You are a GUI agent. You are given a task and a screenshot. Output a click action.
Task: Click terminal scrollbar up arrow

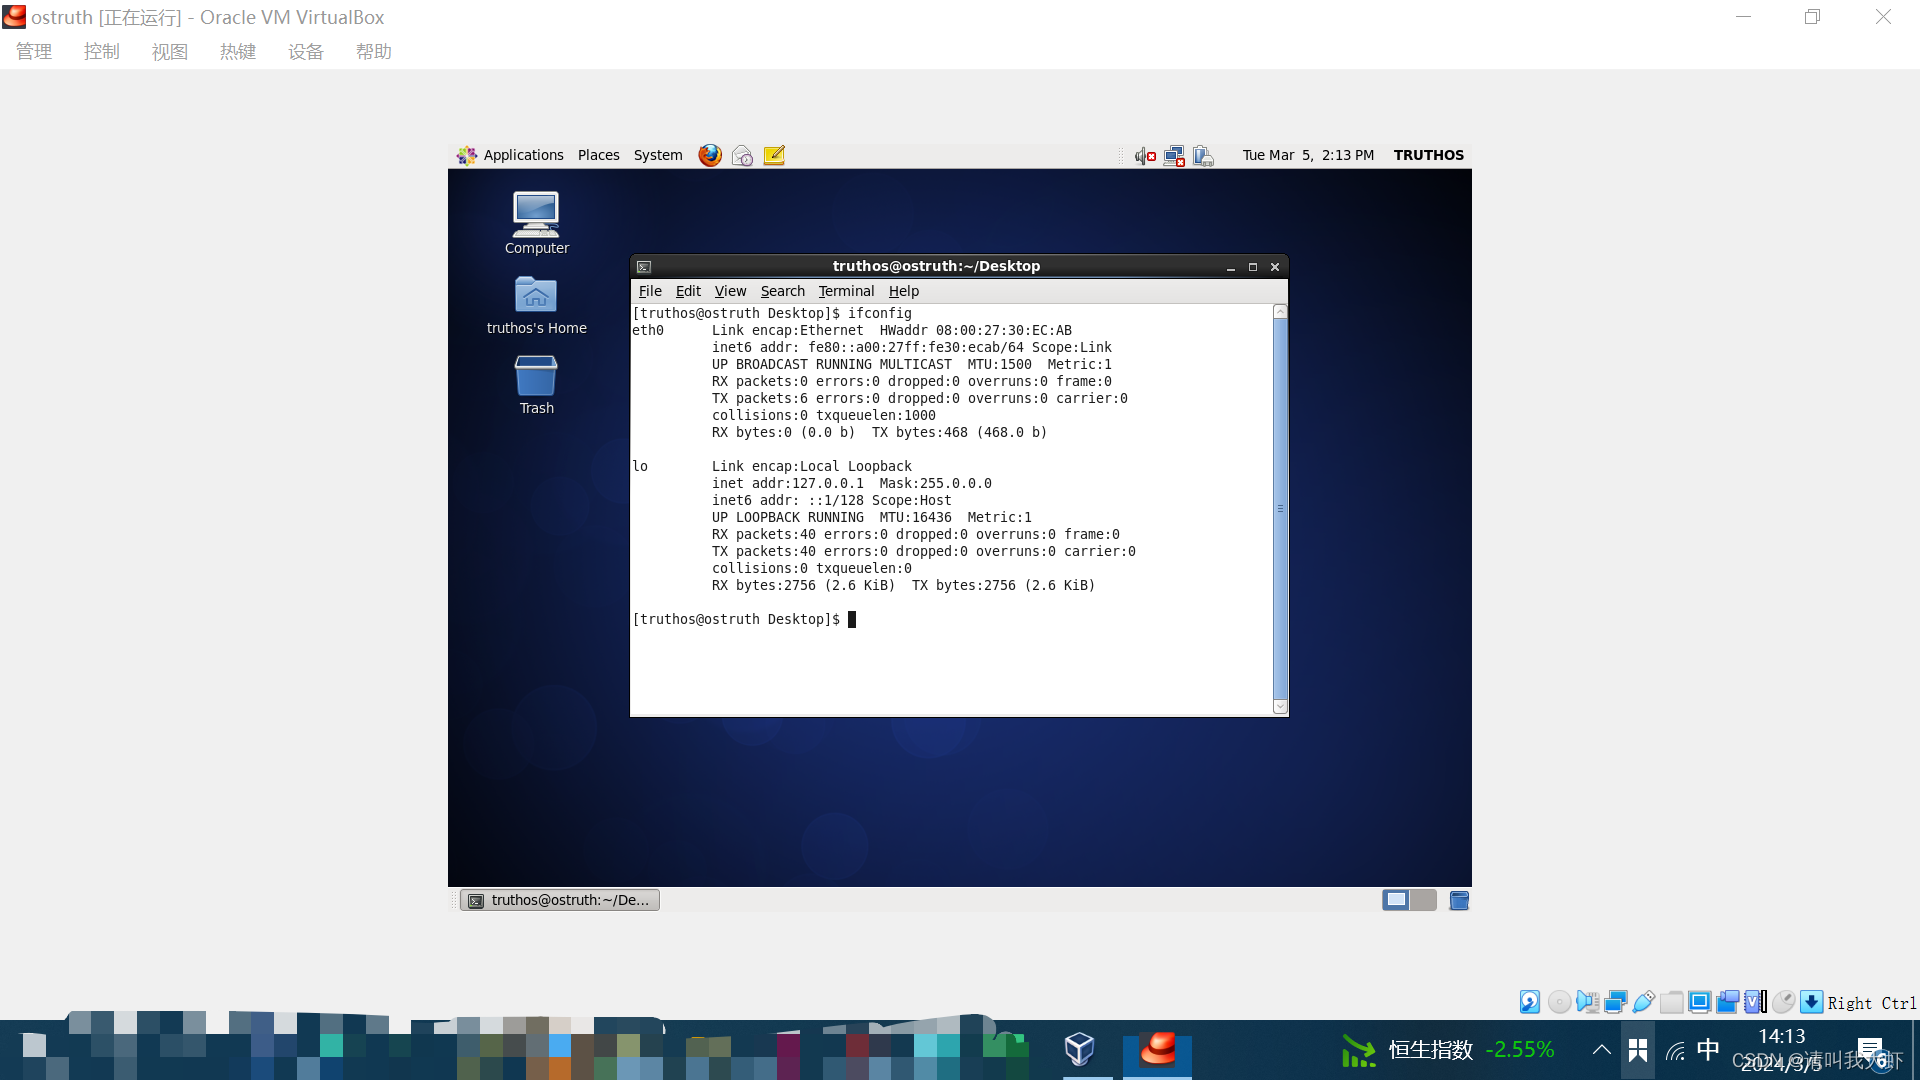click(1280, 312)
